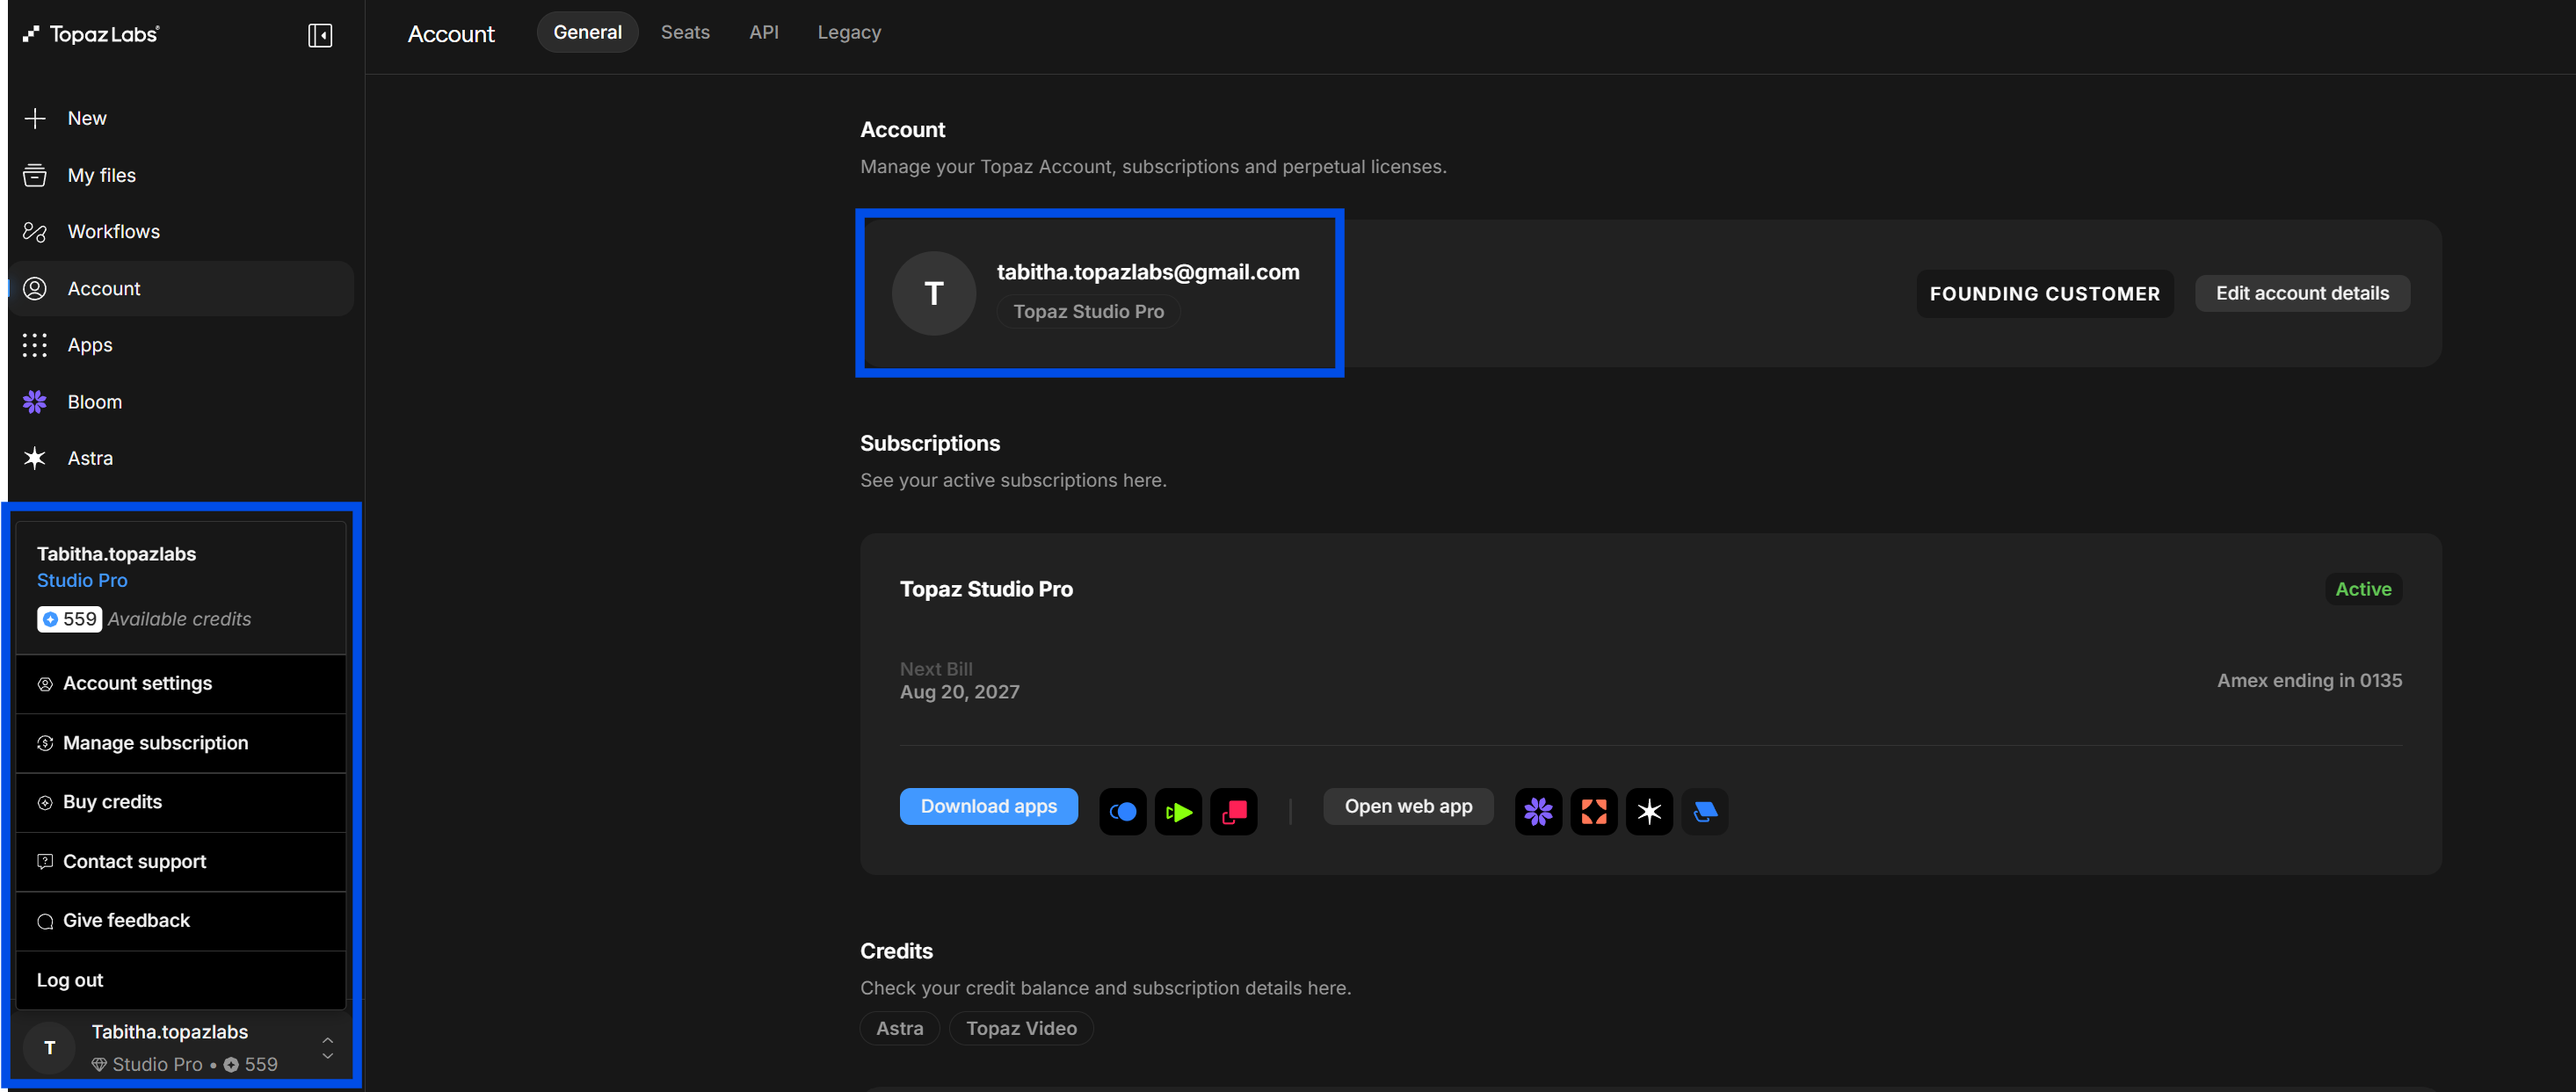The image size is (2576, 1092).
Task: Open My files via its folder icon
Action: (x=35, y=175)
